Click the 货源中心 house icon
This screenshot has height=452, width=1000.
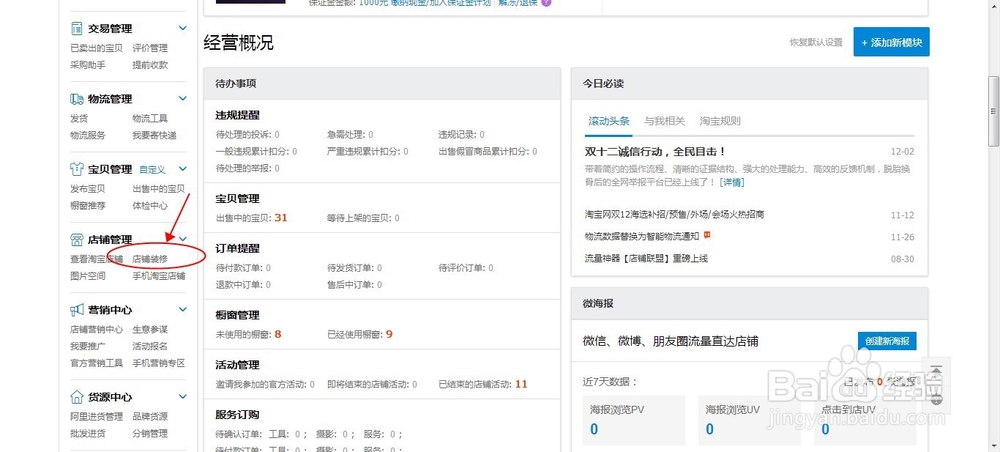77,397
